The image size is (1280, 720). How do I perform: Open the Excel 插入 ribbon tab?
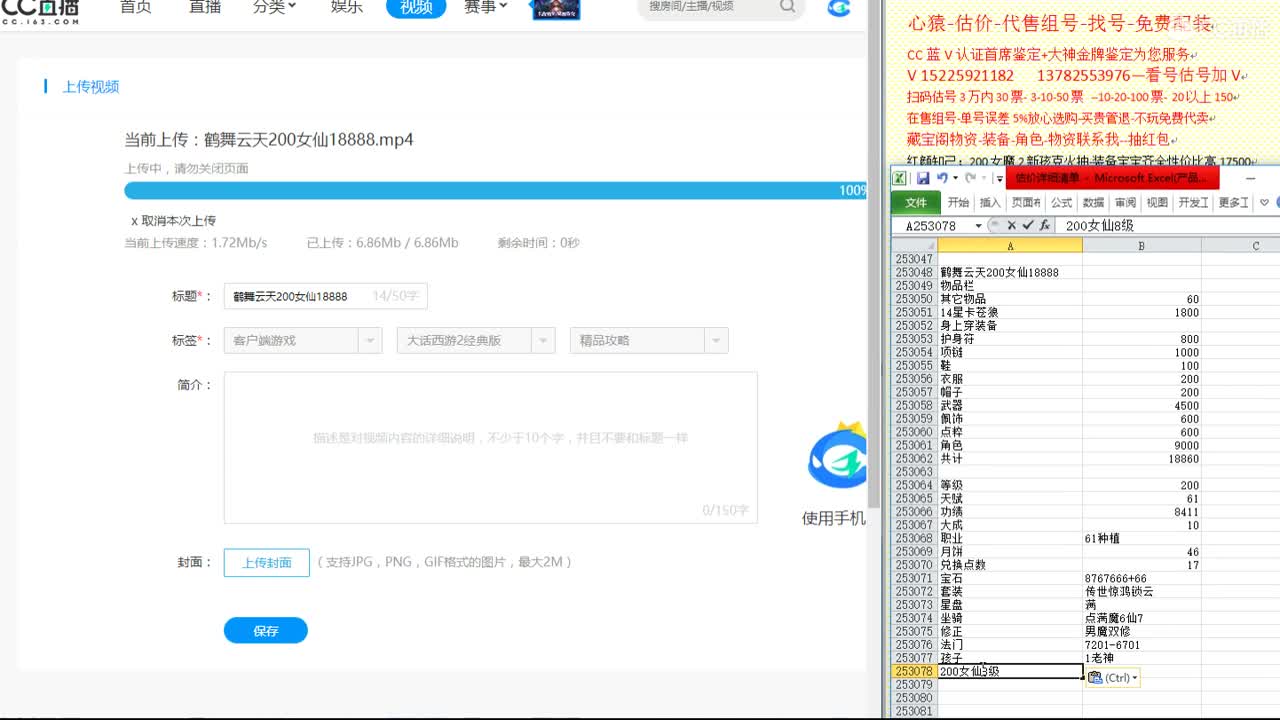pos(990,202)
